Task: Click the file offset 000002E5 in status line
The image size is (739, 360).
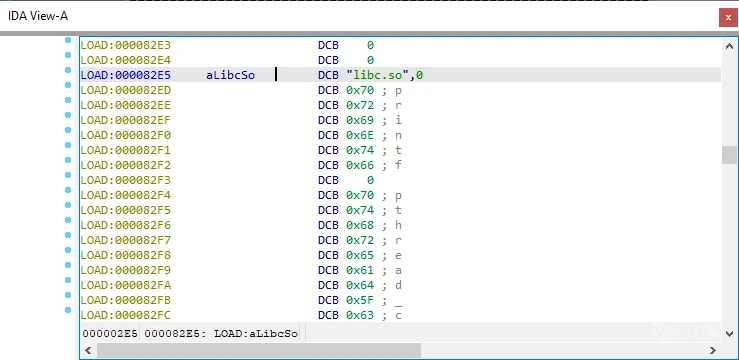Action: tap(110, 334)
